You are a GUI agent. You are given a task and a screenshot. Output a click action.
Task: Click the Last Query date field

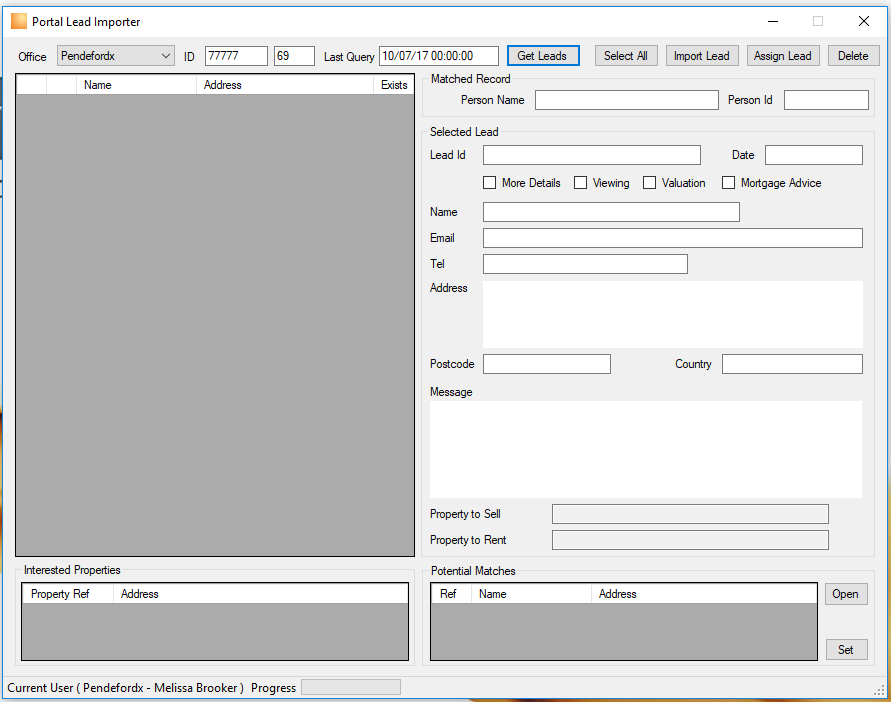439,56
